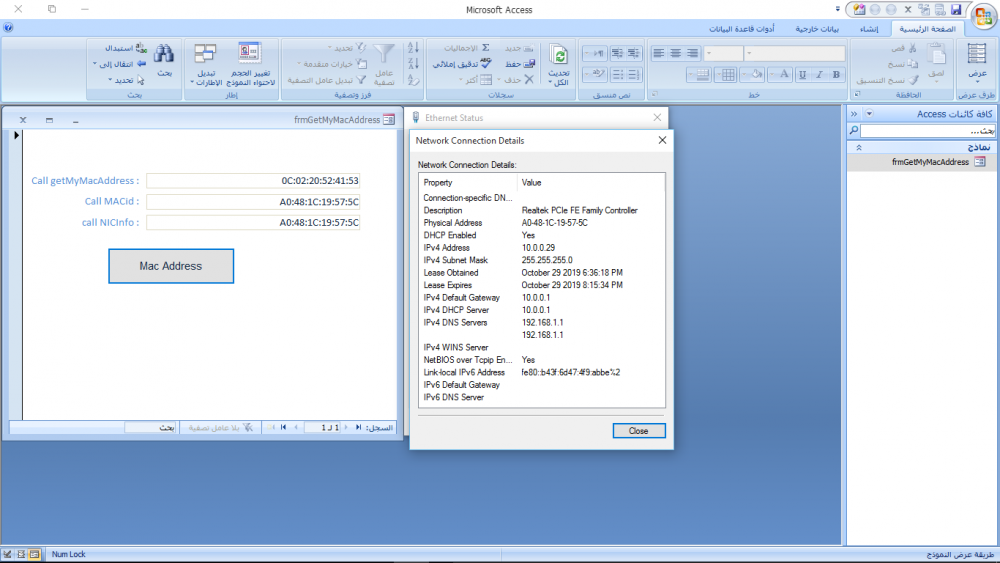Open Home tab (الصفحة الرئيسية)

tap(928, 29)
